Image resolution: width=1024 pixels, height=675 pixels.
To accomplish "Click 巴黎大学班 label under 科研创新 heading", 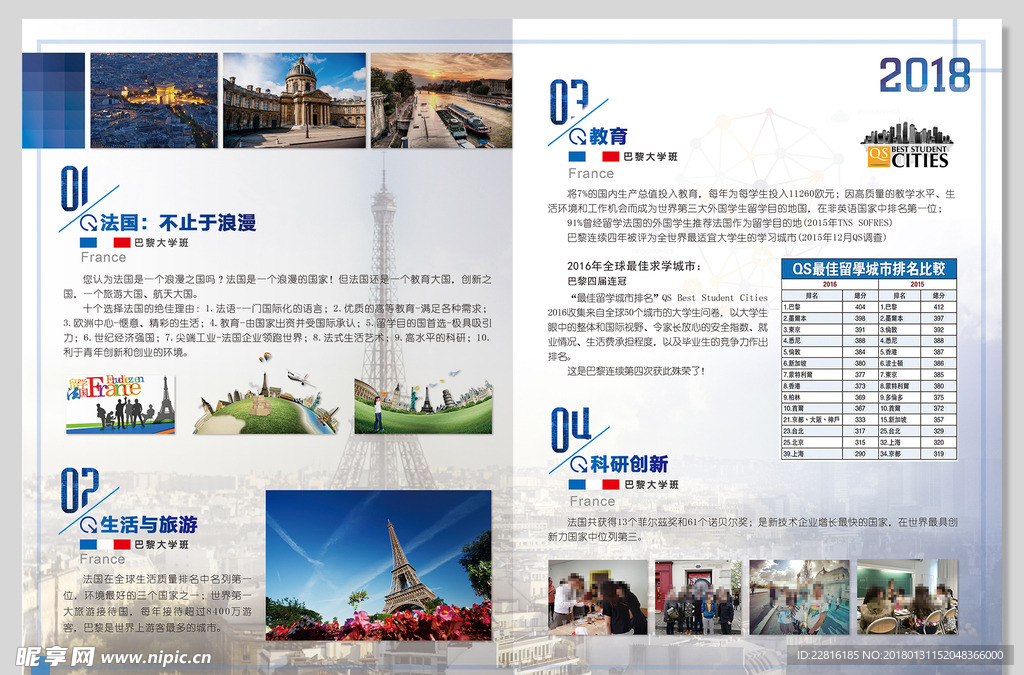I will (x=651, y=484).
